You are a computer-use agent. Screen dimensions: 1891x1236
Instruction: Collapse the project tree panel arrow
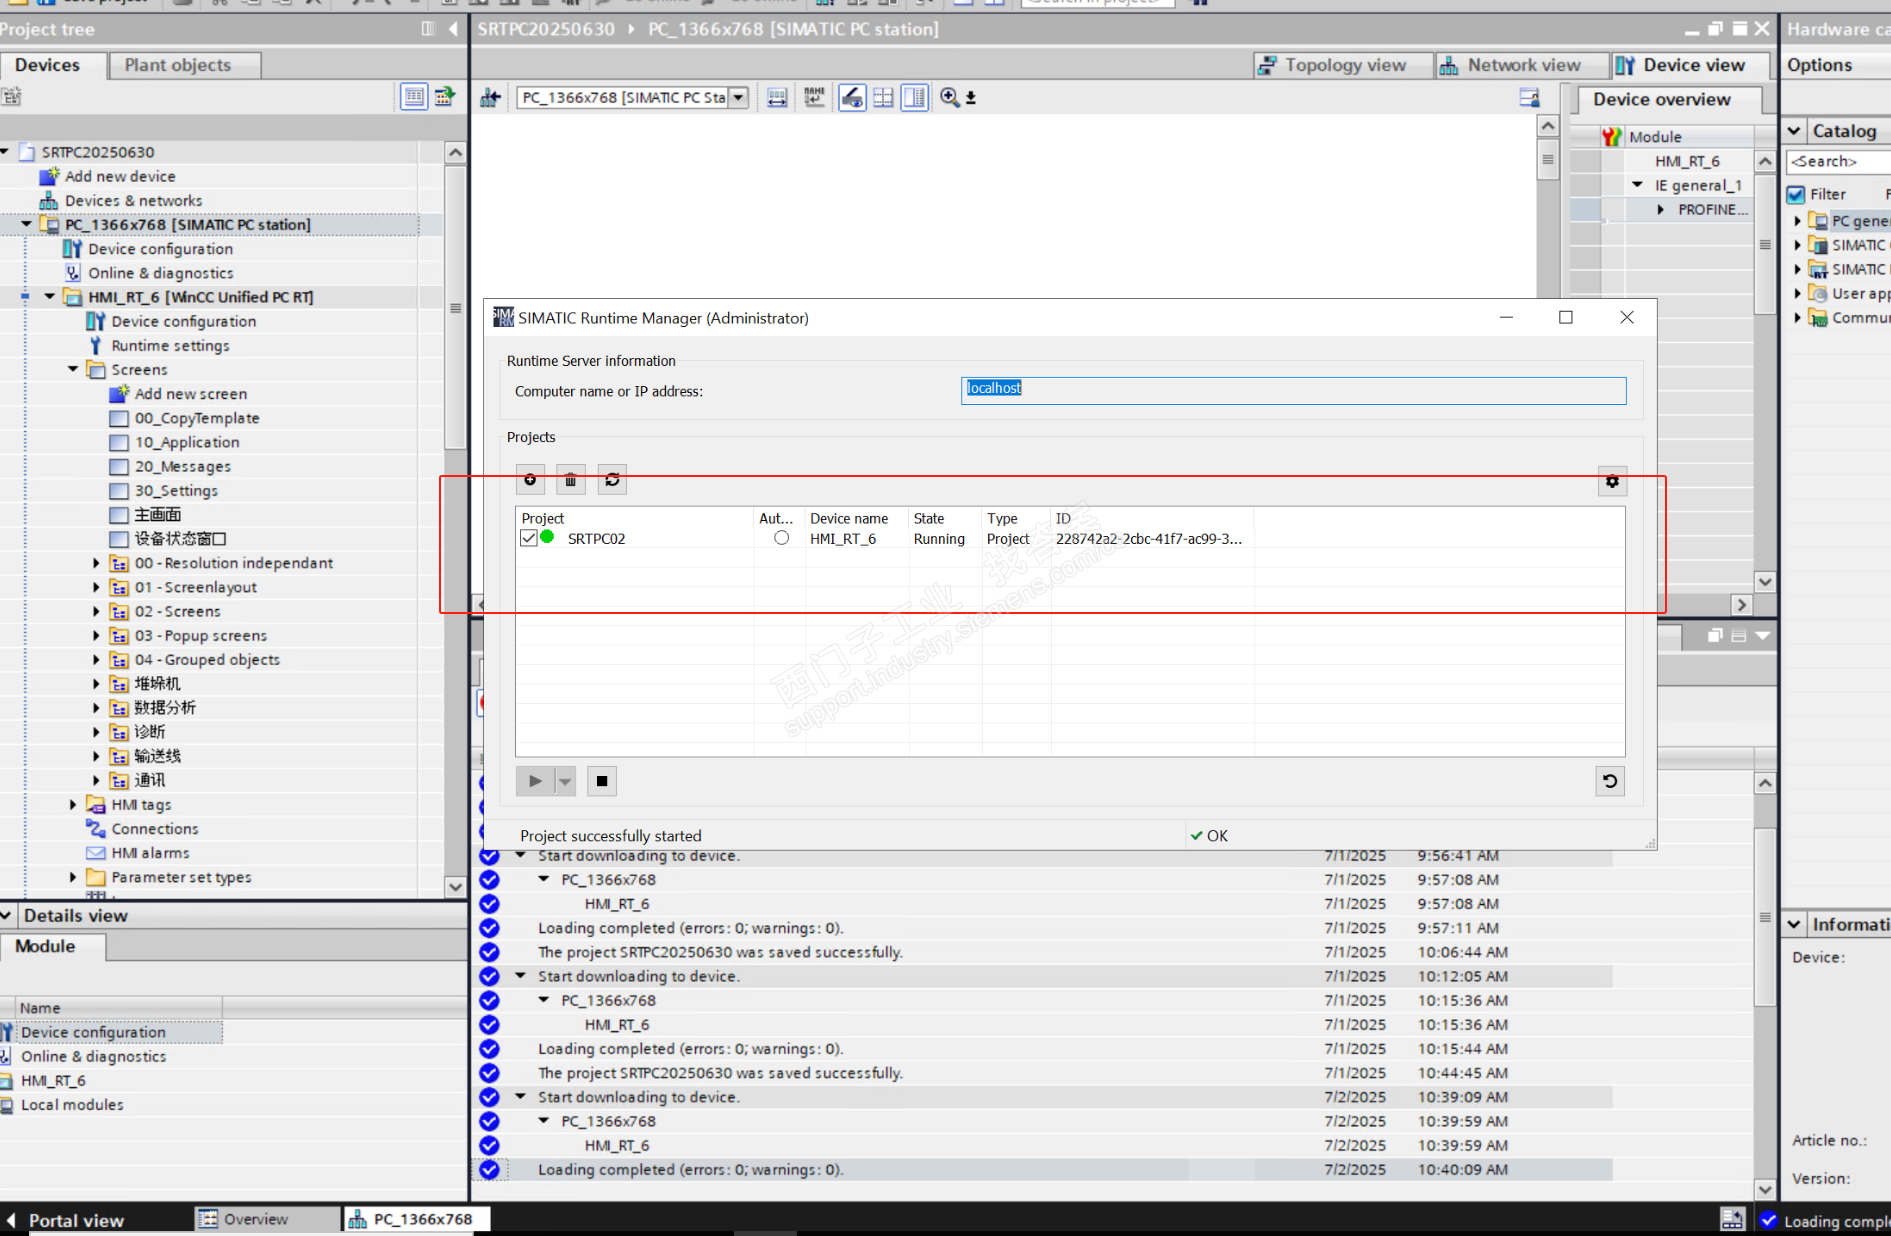tap(454, 29)
